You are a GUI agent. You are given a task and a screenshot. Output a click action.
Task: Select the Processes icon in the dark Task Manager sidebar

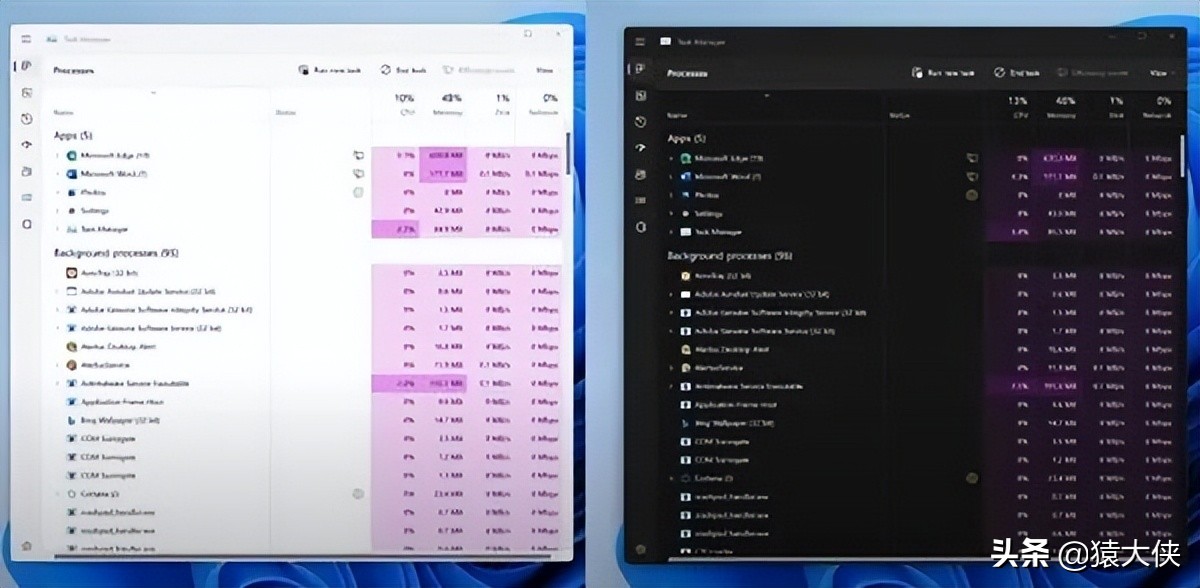click(640, 69)
